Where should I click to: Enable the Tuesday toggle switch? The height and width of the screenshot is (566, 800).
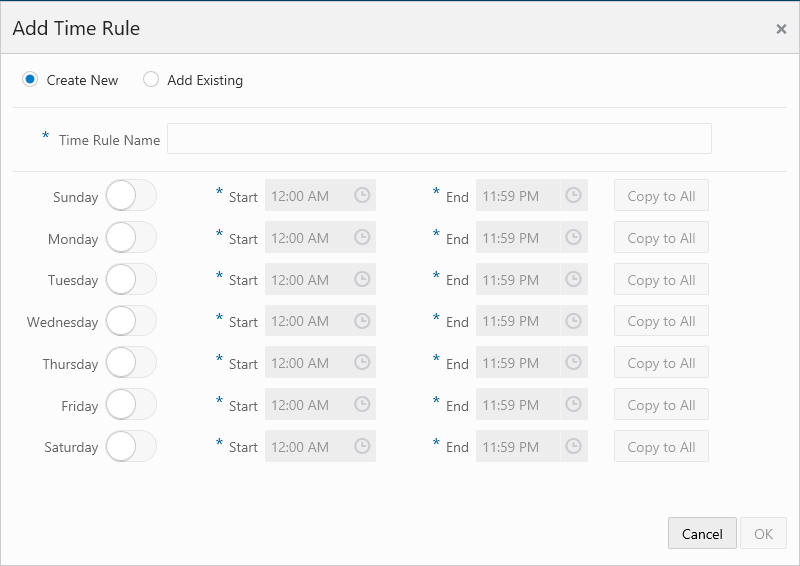pos(131,279)
